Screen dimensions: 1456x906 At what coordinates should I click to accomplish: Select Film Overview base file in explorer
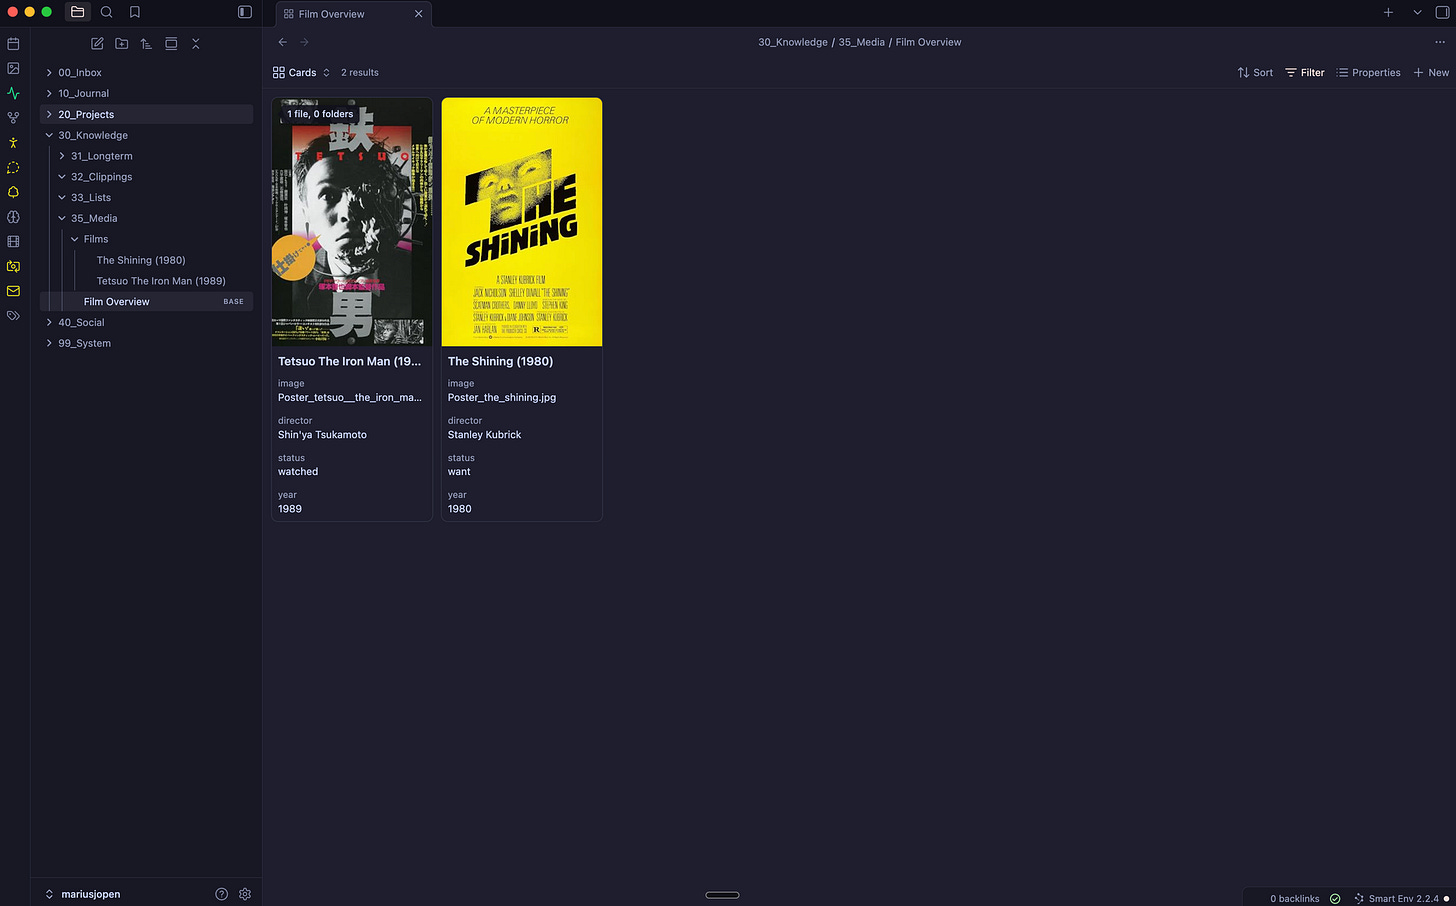point(146,301)
